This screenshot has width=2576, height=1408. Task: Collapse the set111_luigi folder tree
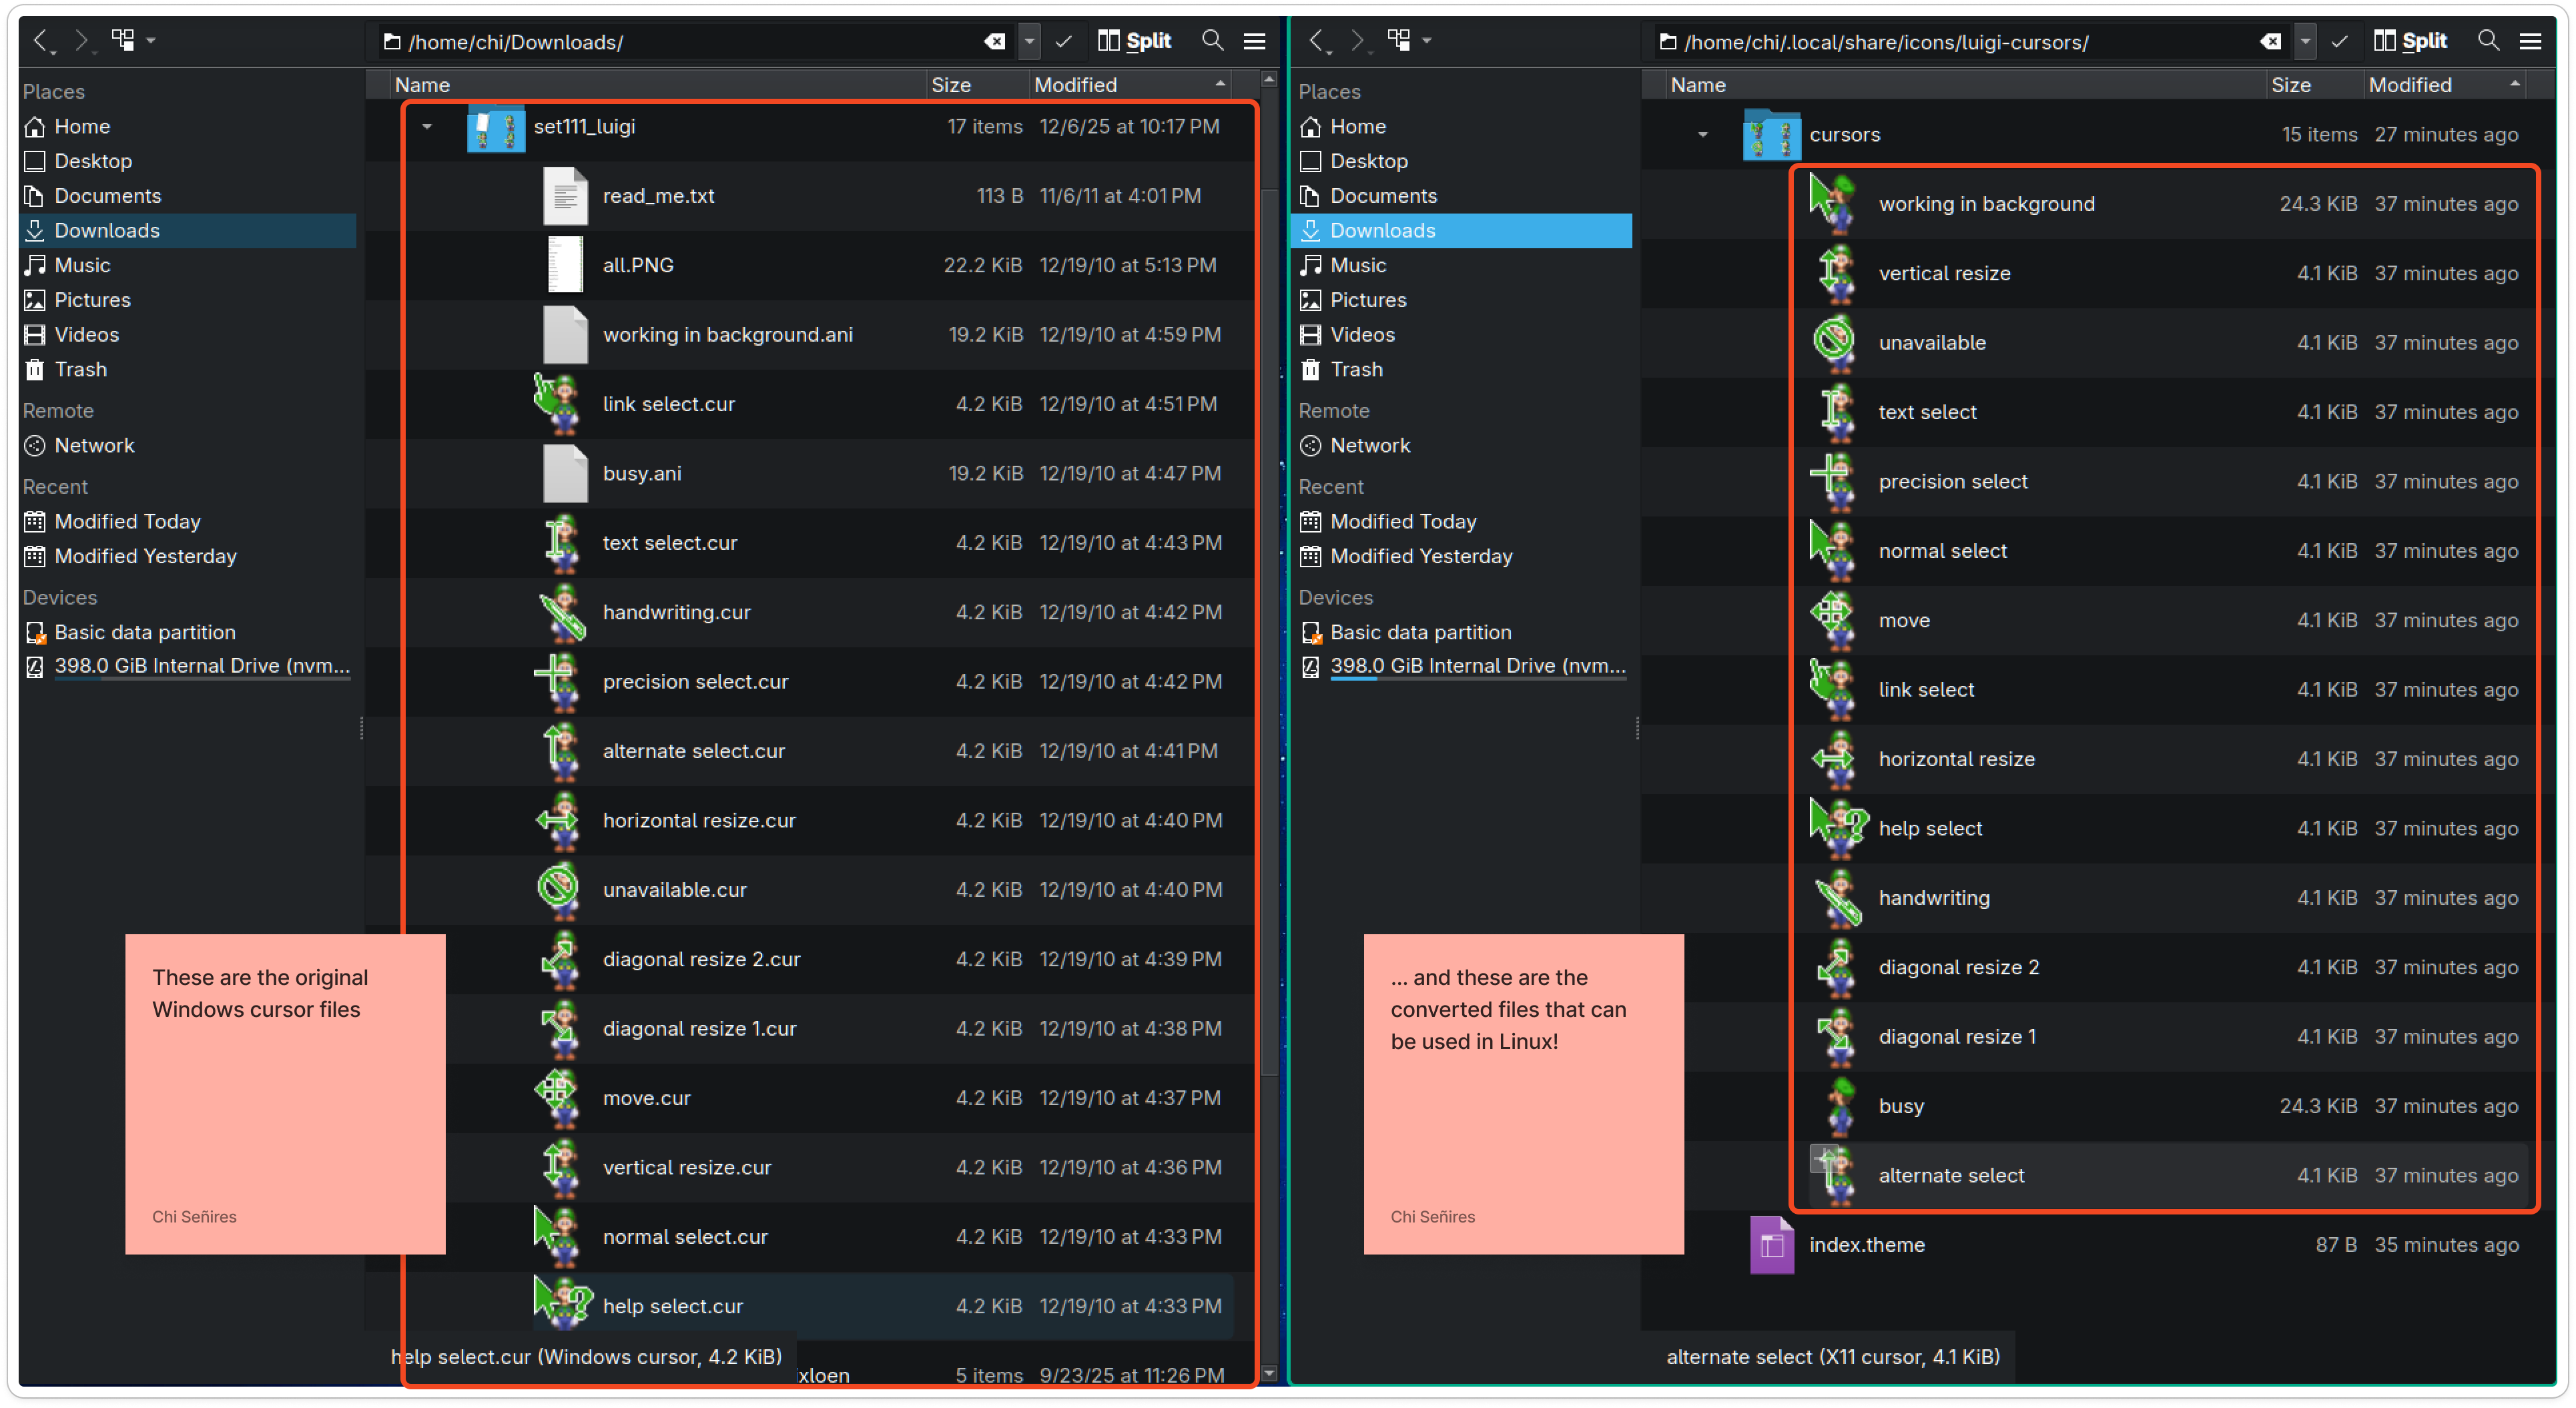coord(428,127)
